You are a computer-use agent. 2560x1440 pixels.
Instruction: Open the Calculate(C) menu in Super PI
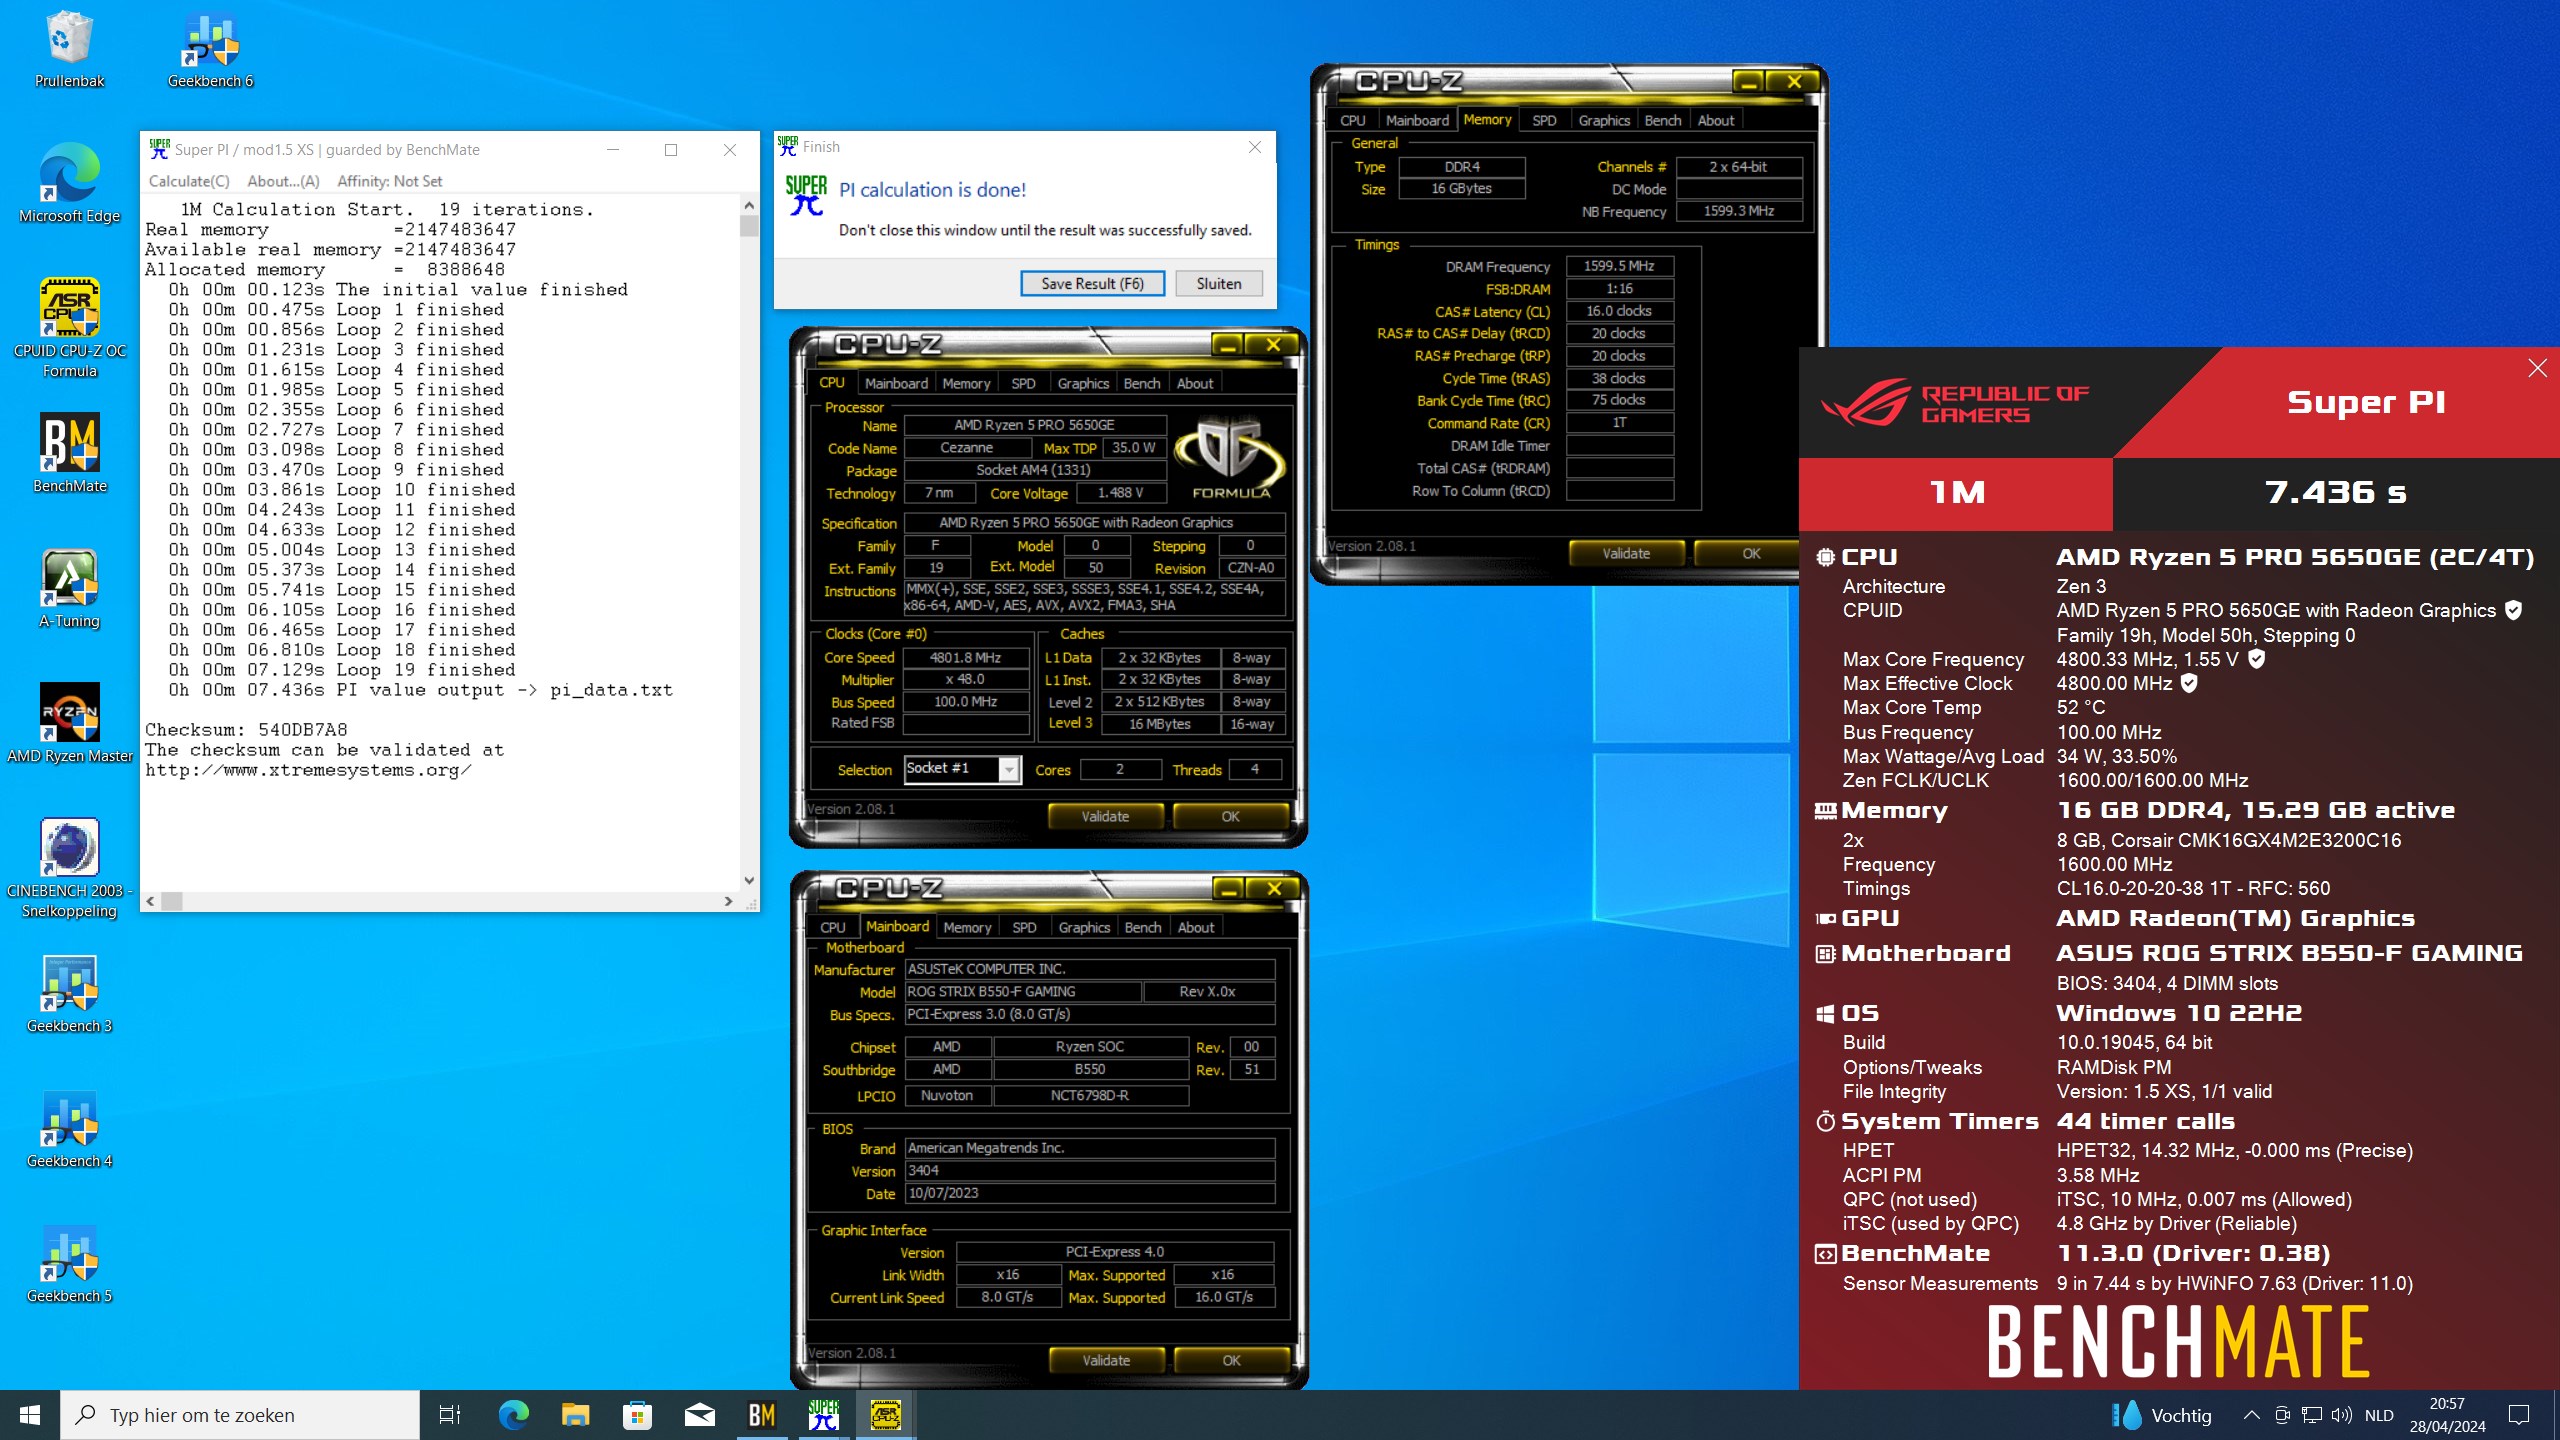(189, 181)
